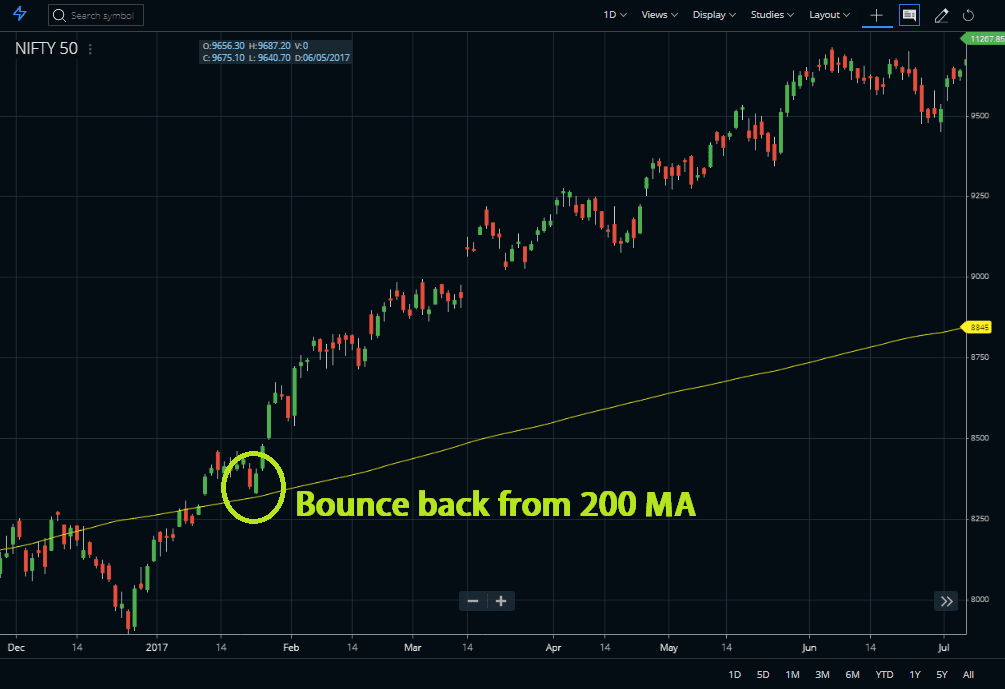The height and width of the screenshot is (689, 1005).
Task: Click the search magnifier icon
Action: click(59, 15)
